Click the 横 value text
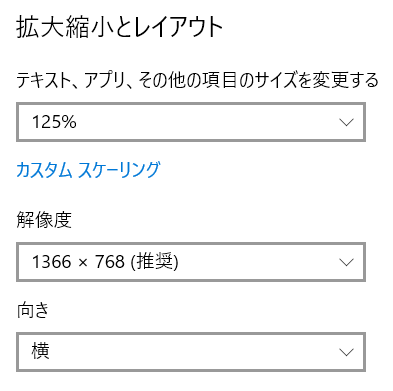The height and width of the screenshot is (391, 393). (x=41, y=351)
